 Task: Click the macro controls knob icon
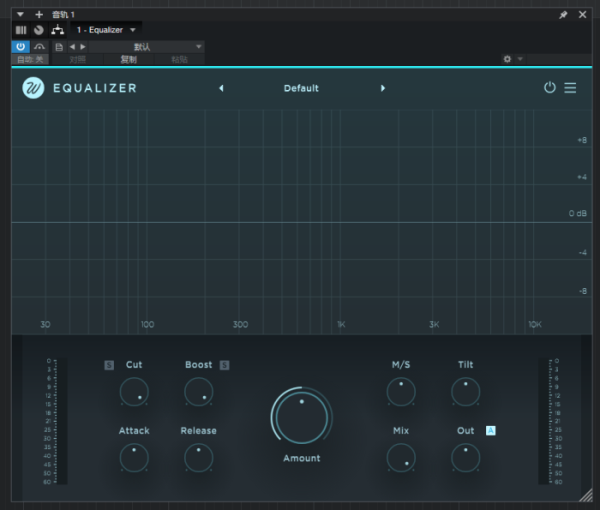[39, 30]
